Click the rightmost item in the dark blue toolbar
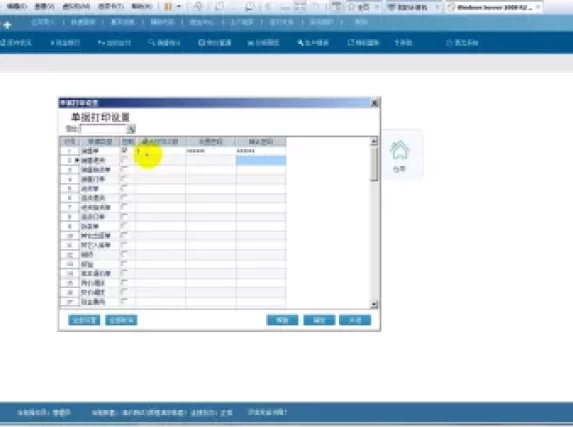 [x=462, y=43]
